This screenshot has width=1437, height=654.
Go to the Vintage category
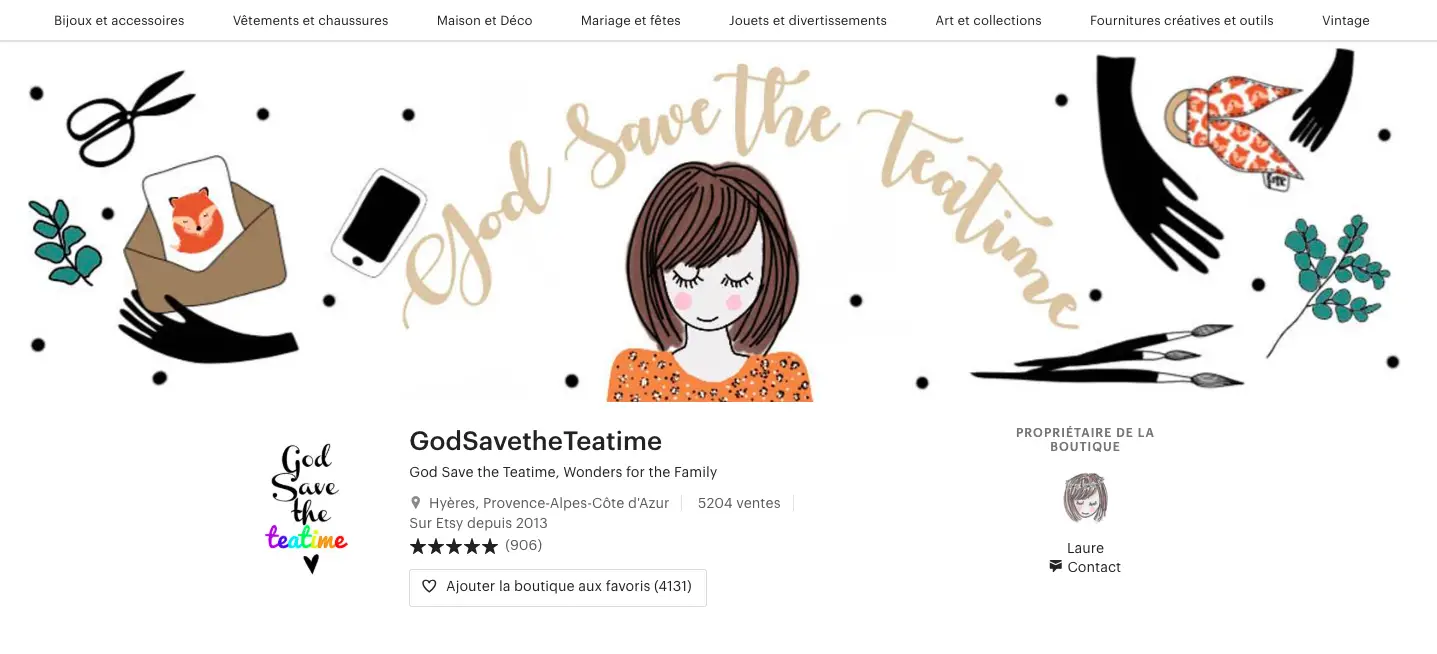tap(1345, 20)
